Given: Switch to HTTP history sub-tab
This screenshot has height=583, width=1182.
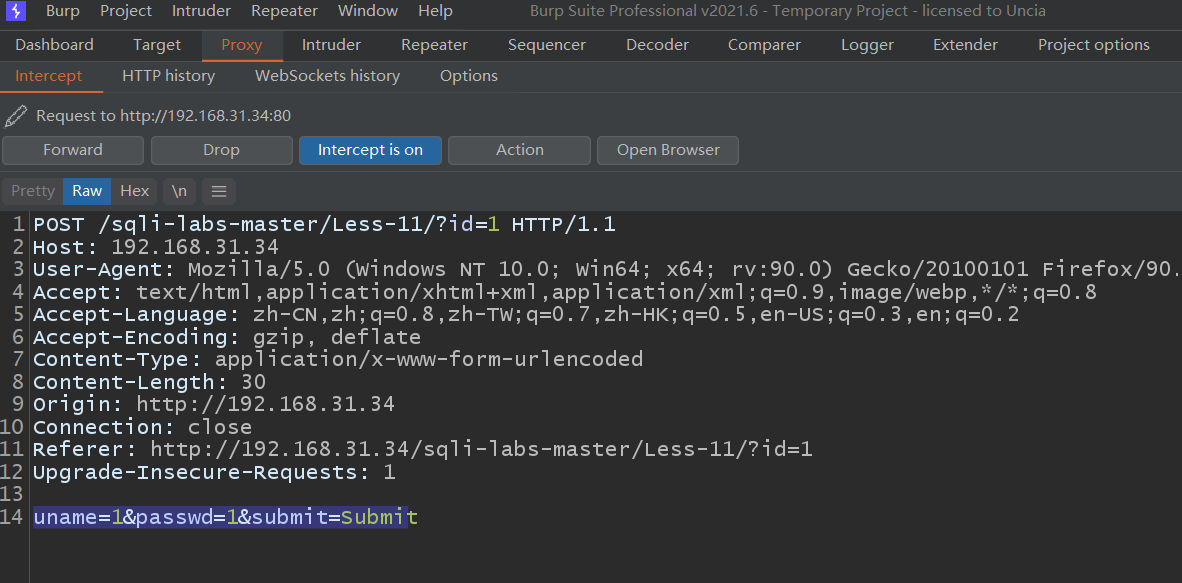Looking at the screenshot, I should (x=168, y=76).
